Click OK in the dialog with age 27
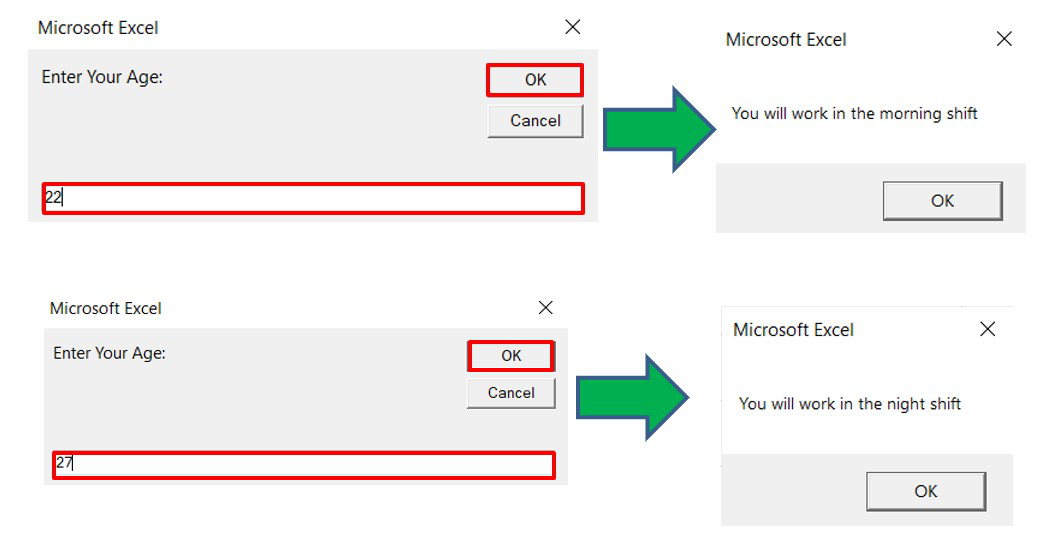This screenshot has height=550, width=1058. pos(511,356)
